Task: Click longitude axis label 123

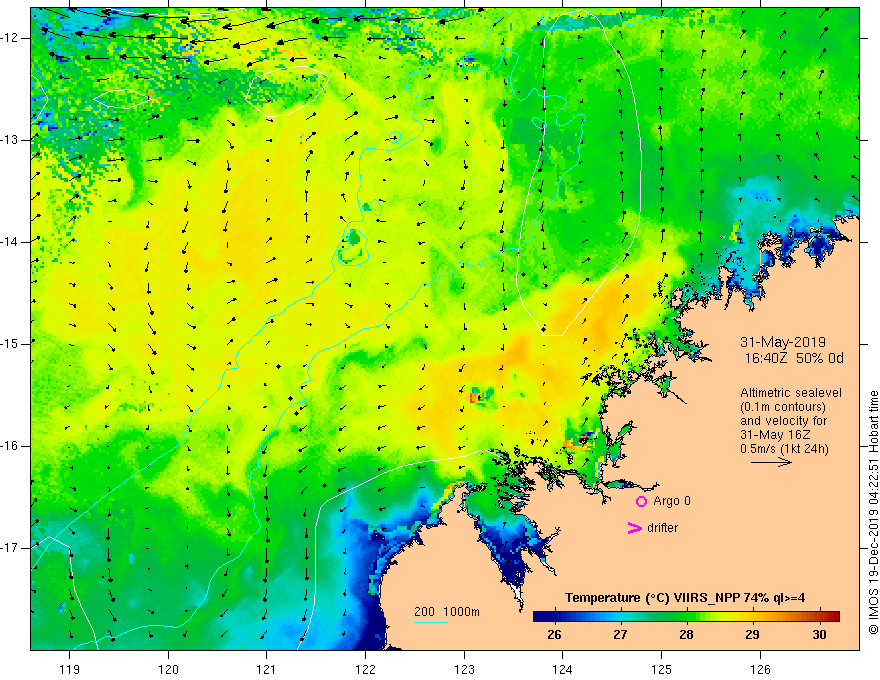Action: click(464, 669)
